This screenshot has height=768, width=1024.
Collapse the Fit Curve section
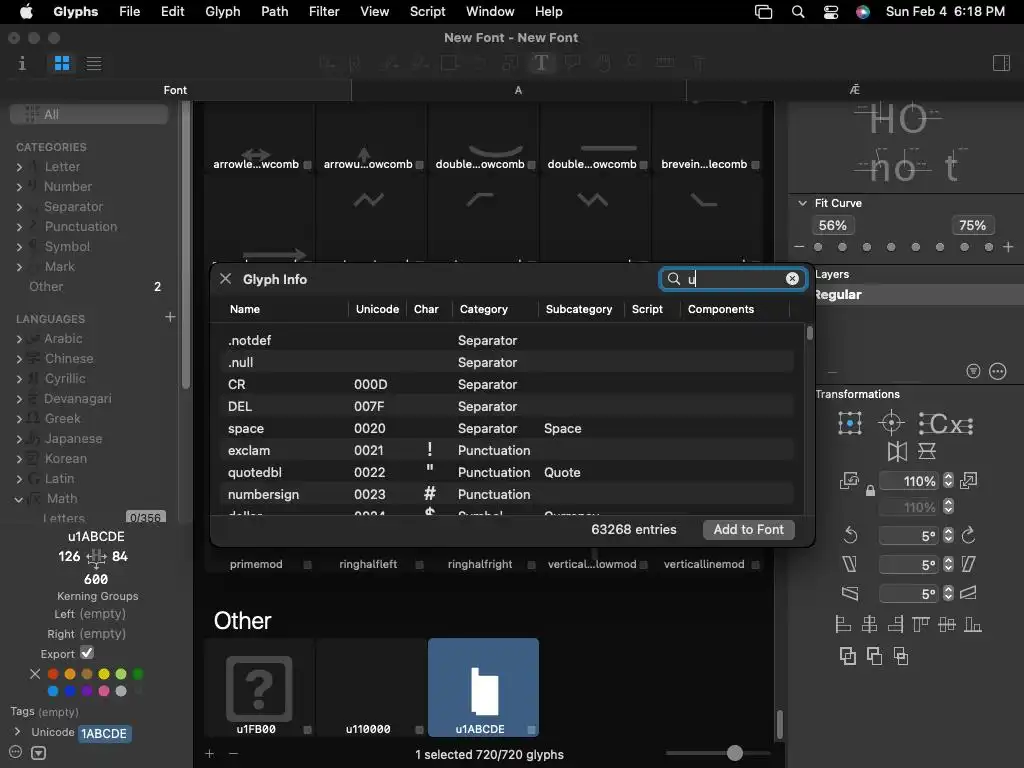tap(803, 203)
